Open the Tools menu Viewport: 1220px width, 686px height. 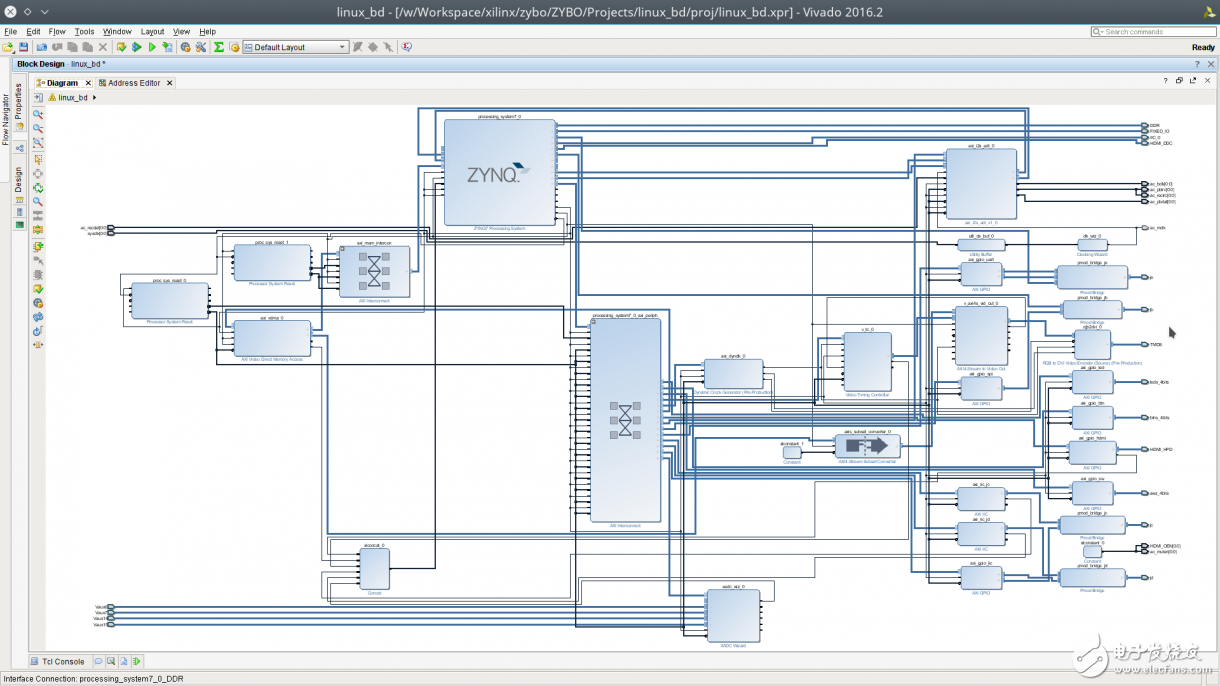coord(84,32)
